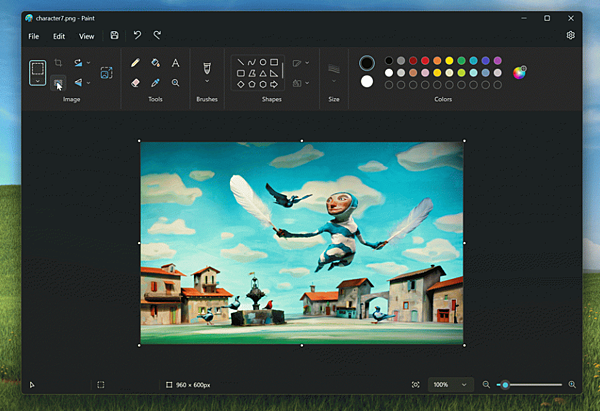The width and height of the screenshot is (600, 411).
Task: Open the 100% zoom level dropdown
Action: [x=451, y=385]
